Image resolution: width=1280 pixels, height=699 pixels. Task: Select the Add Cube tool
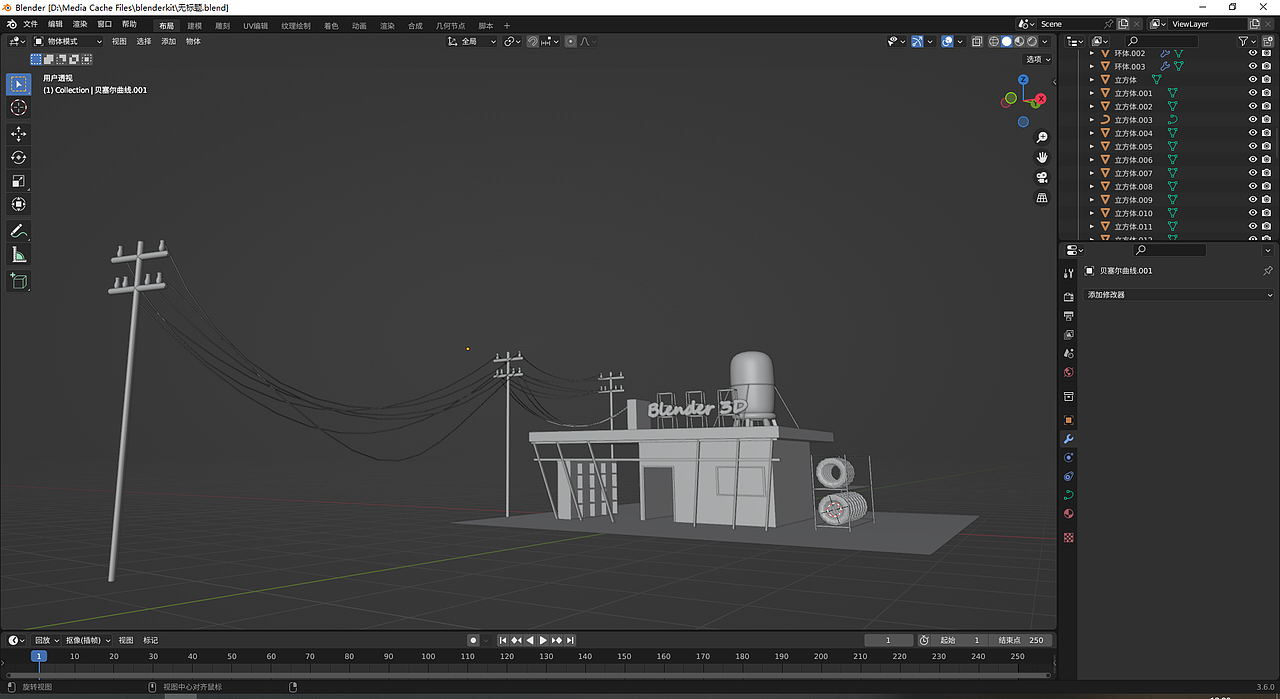(x=18, y=281)
